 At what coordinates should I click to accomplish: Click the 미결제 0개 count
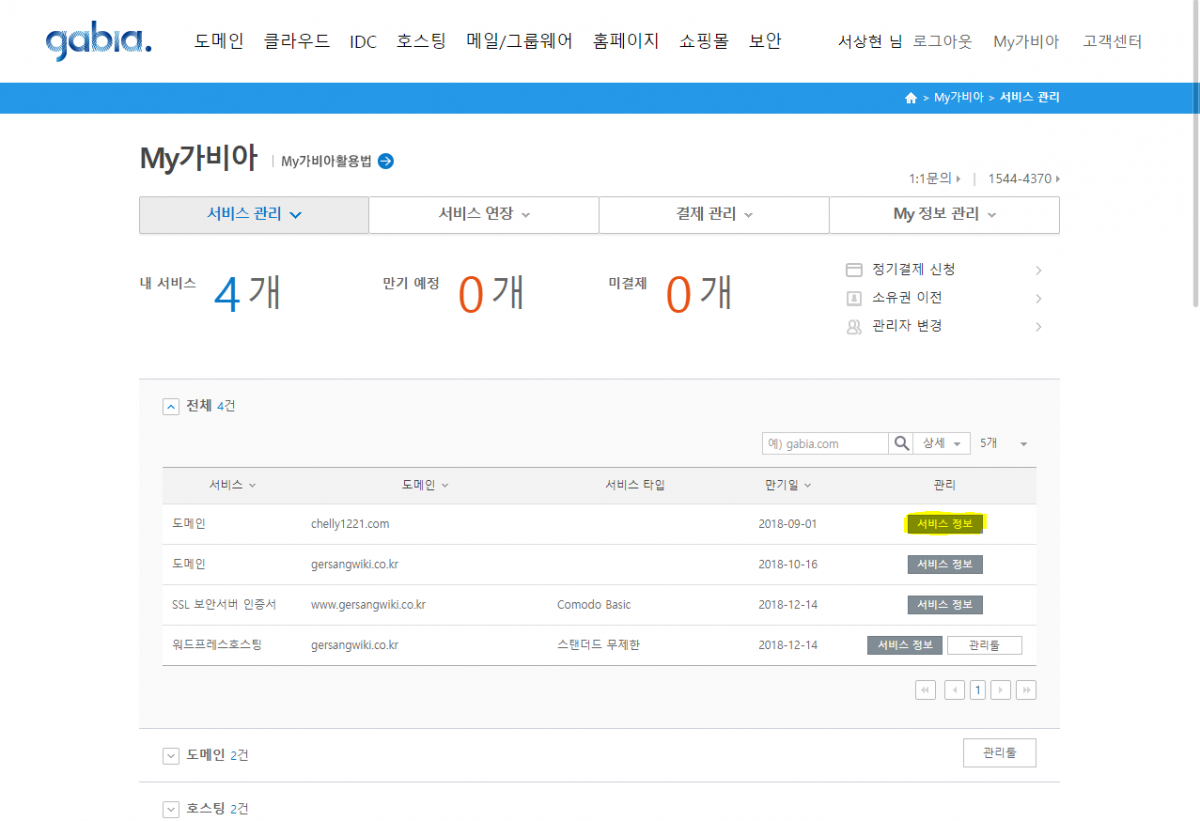(x=699, y=292)
